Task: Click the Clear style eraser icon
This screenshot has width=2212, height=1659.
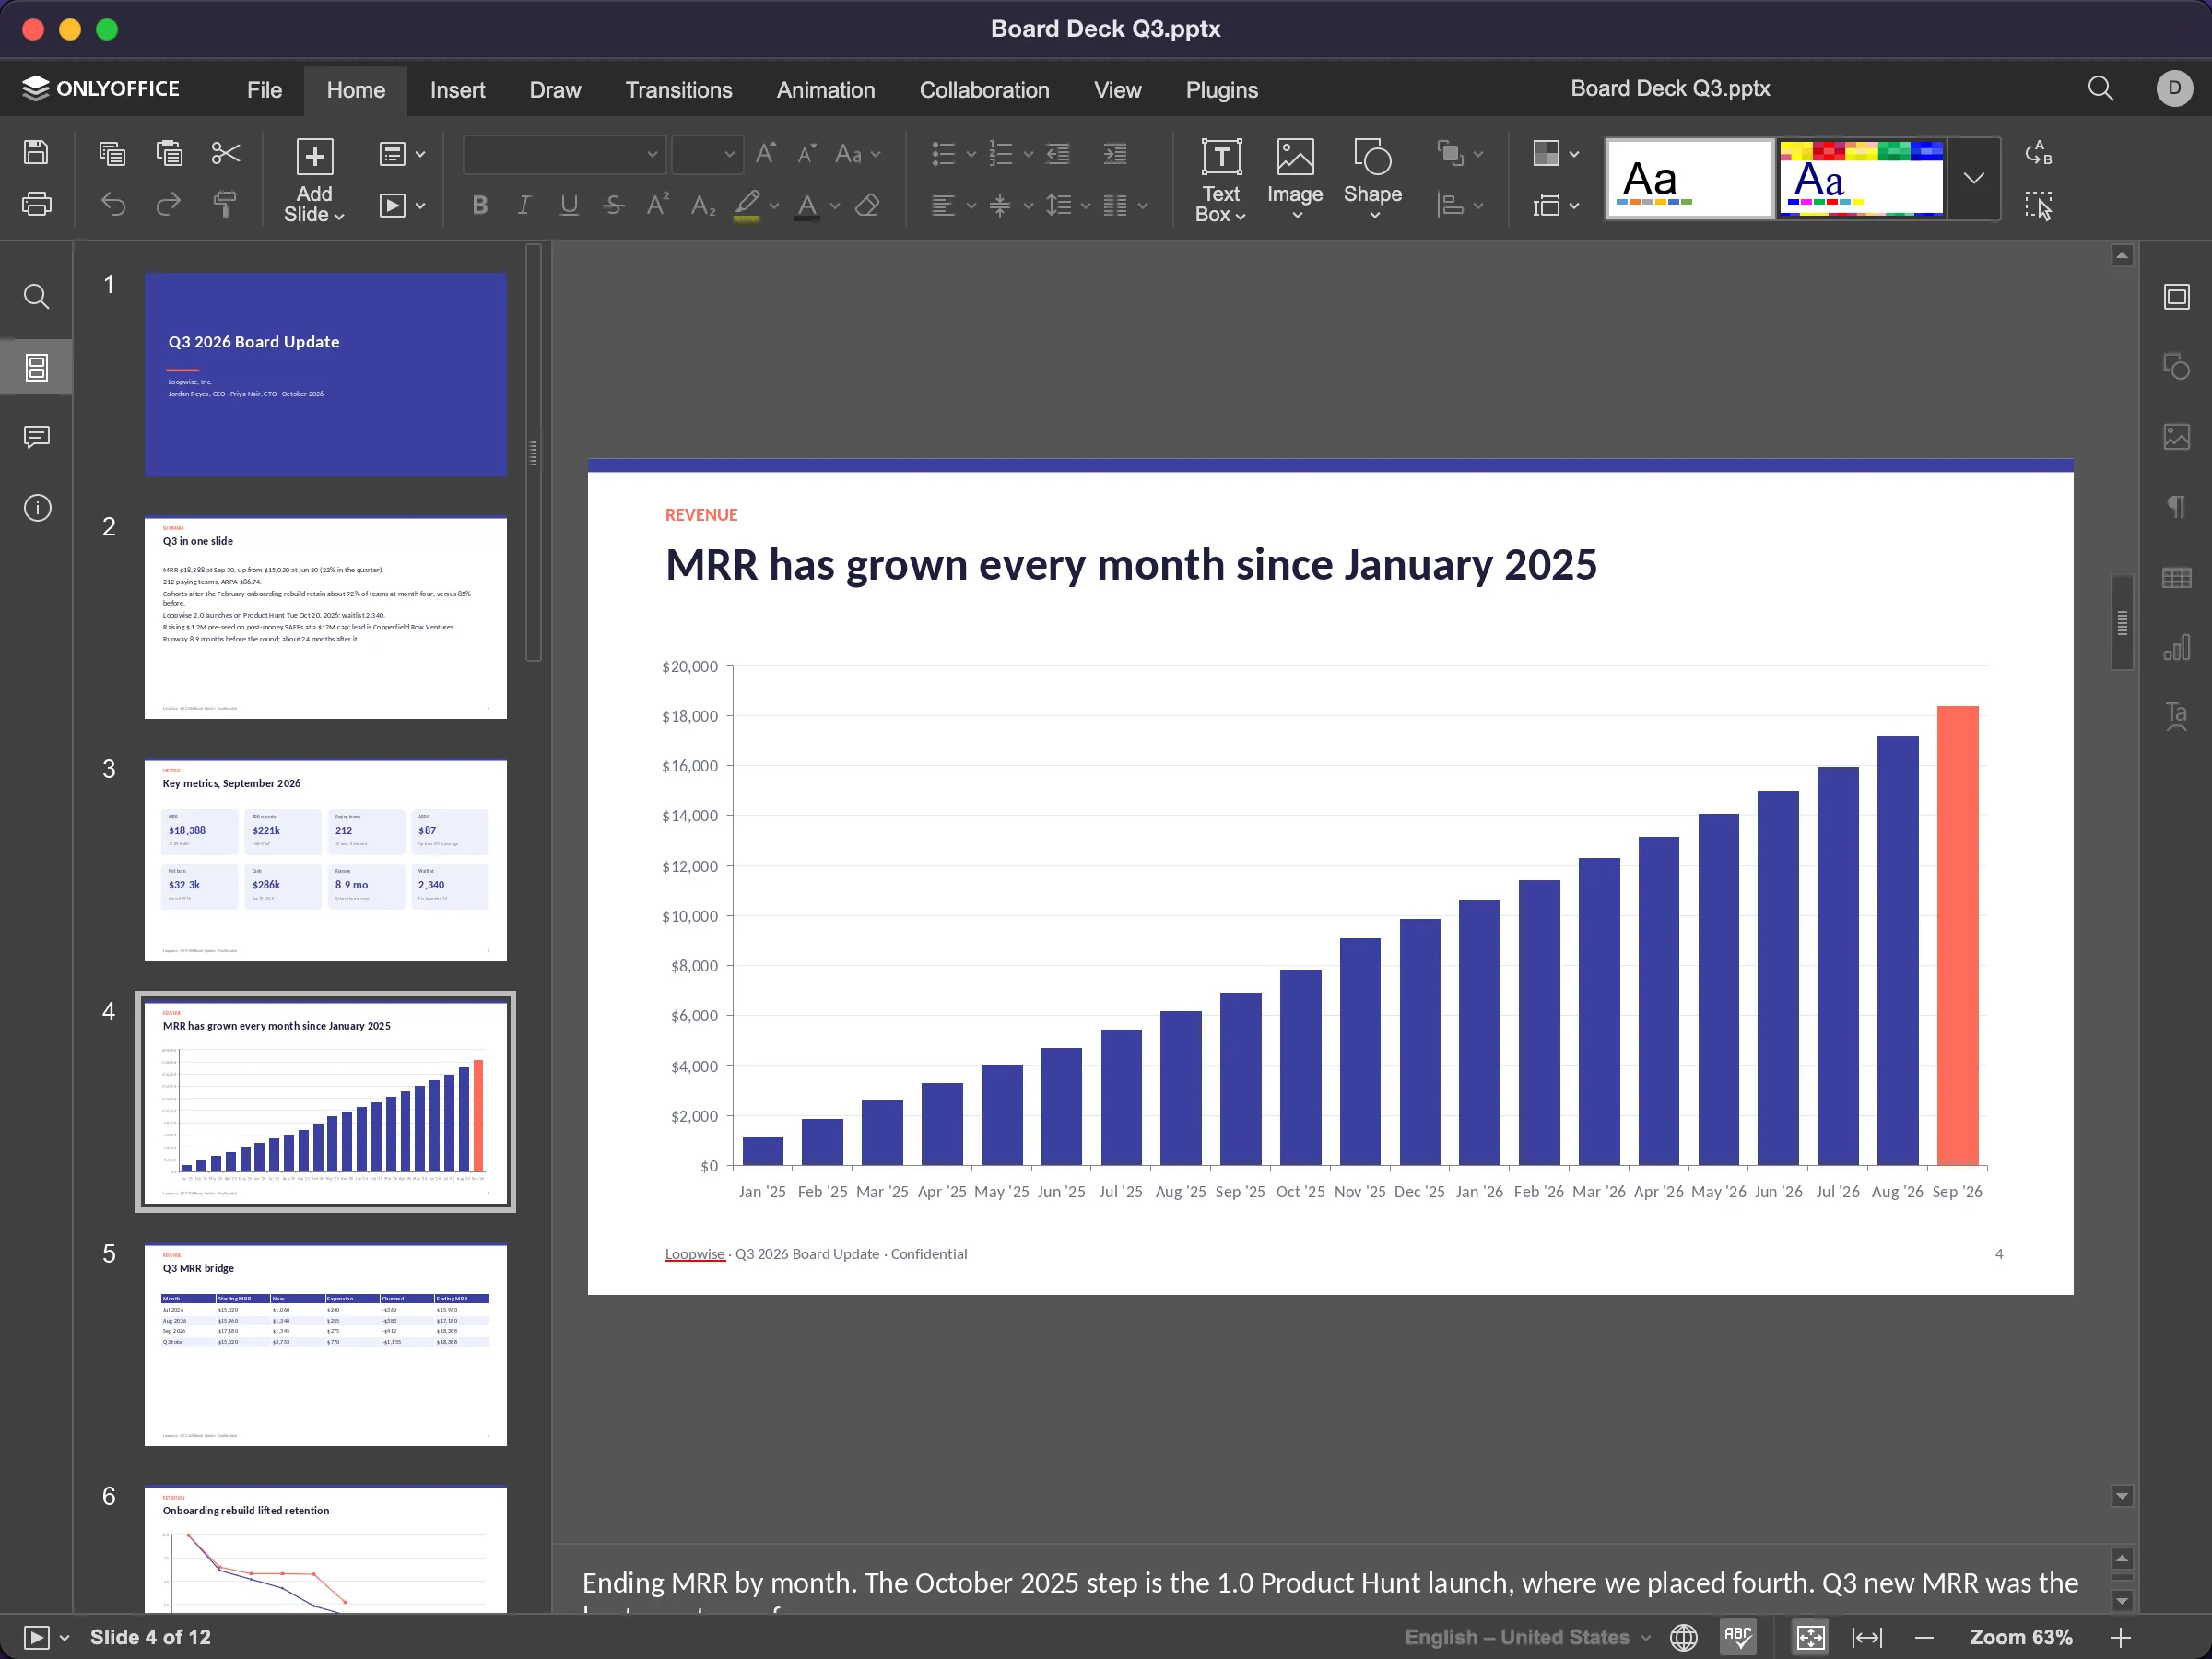Action: point(868,205)
